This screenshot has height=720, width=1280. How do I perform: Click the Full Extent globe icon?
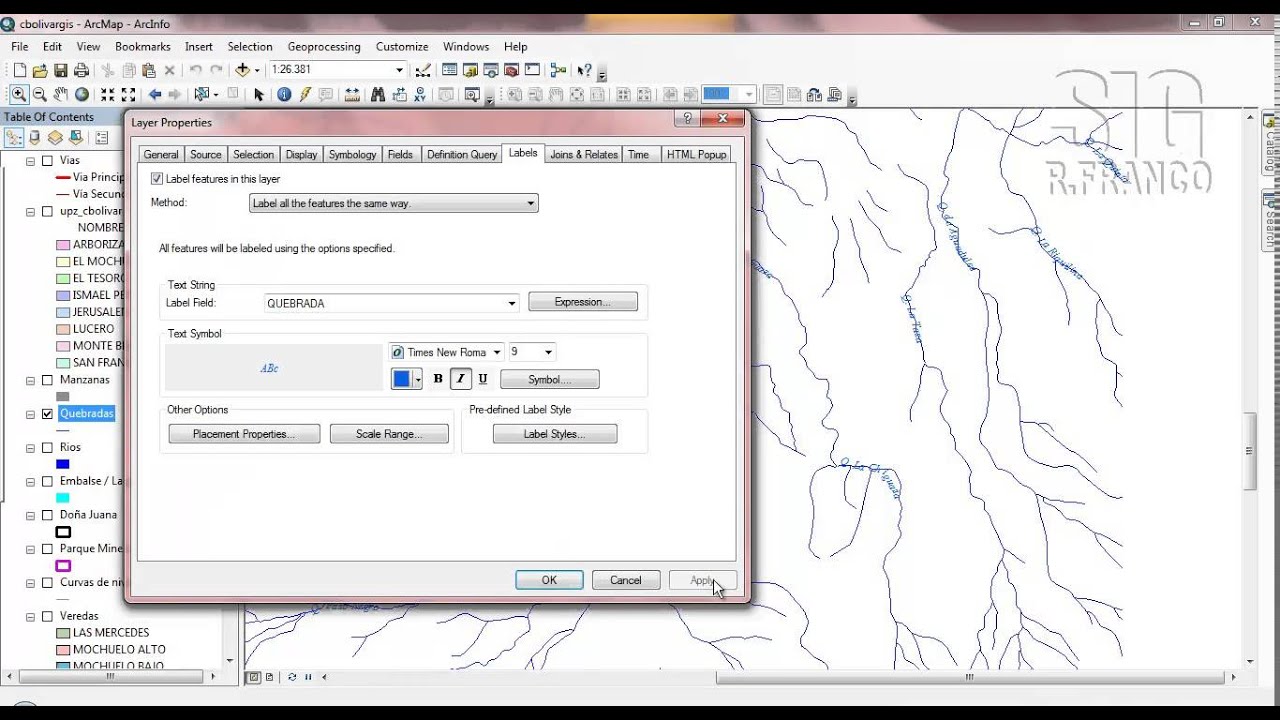pyautogui.click(x=82, y=94)
